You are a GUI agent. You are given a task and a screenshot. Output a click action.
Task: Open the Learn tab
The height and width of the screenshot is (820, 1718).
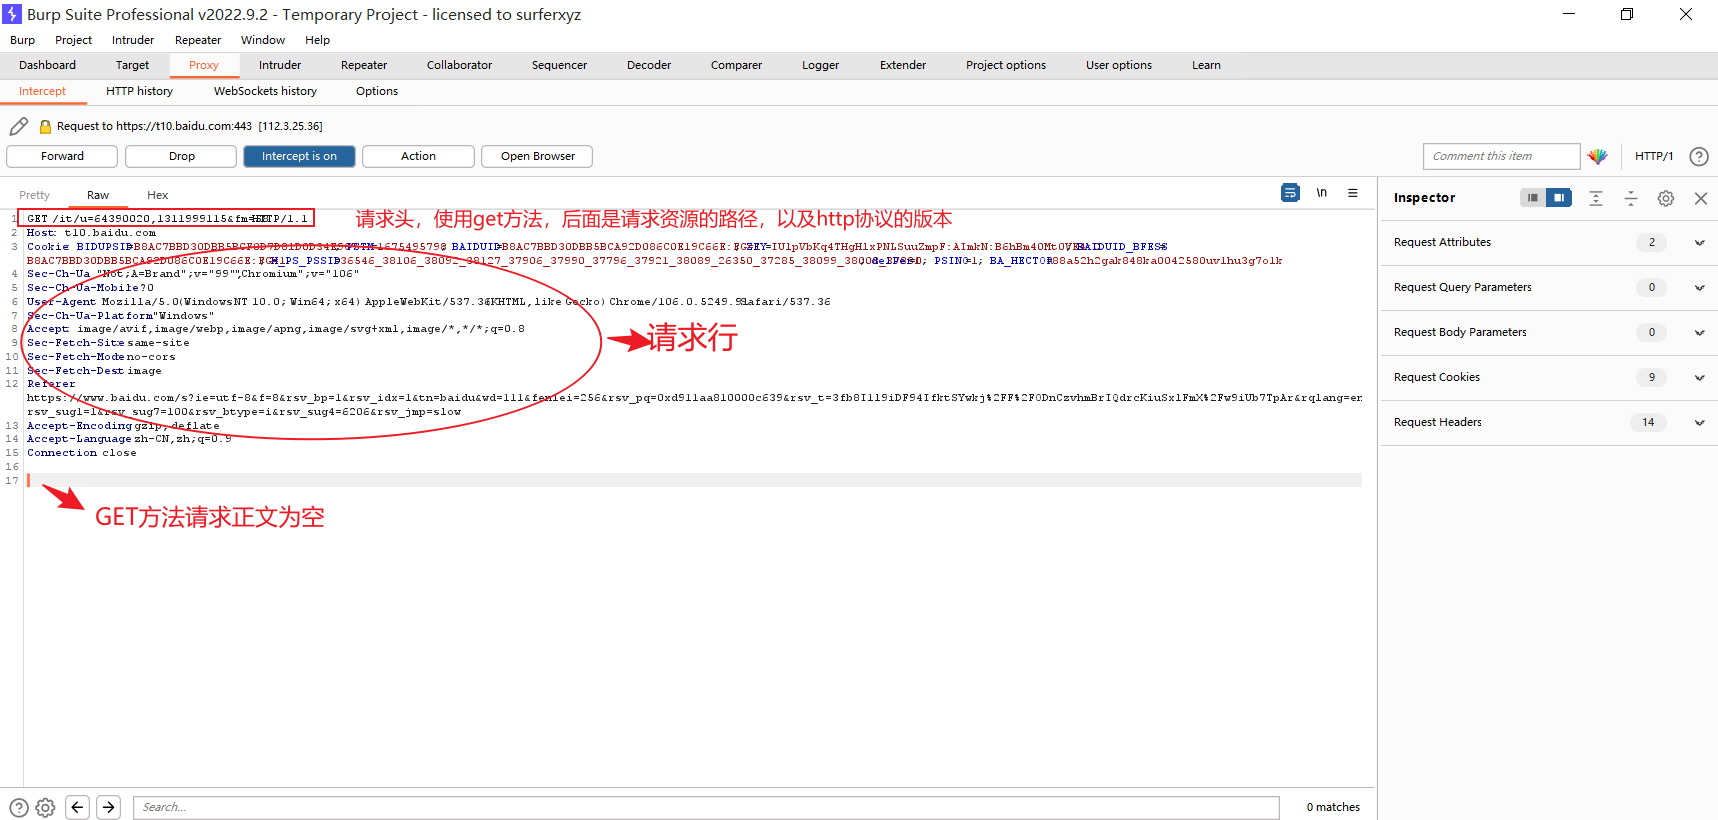(1206, 65)
